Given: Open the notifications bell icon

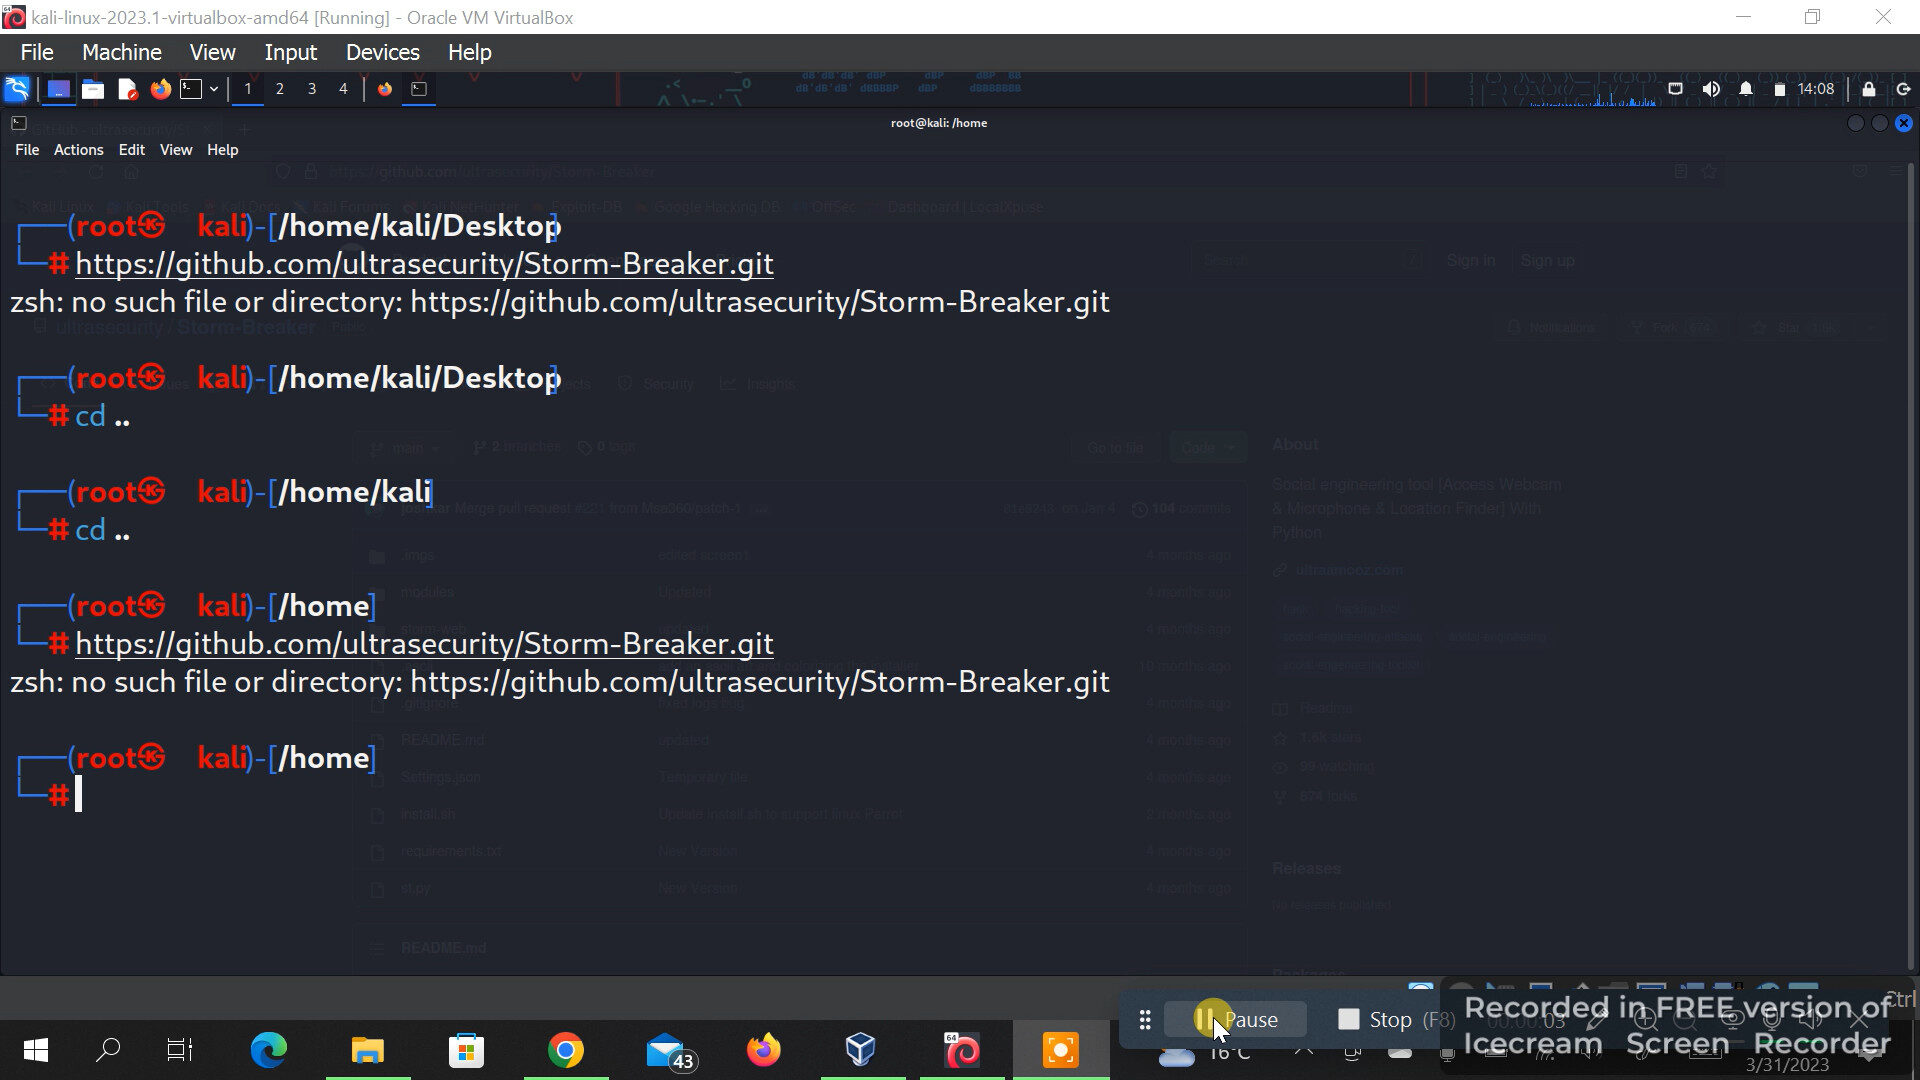Looking at the screenshot, I should [1746, 89].
